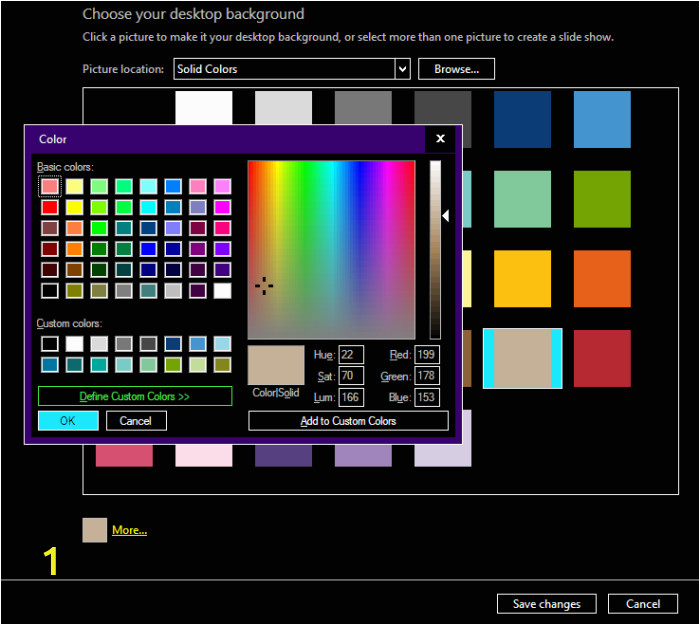Click the Hue input field
The image size is (700, 625).
[x=351, y=355]
